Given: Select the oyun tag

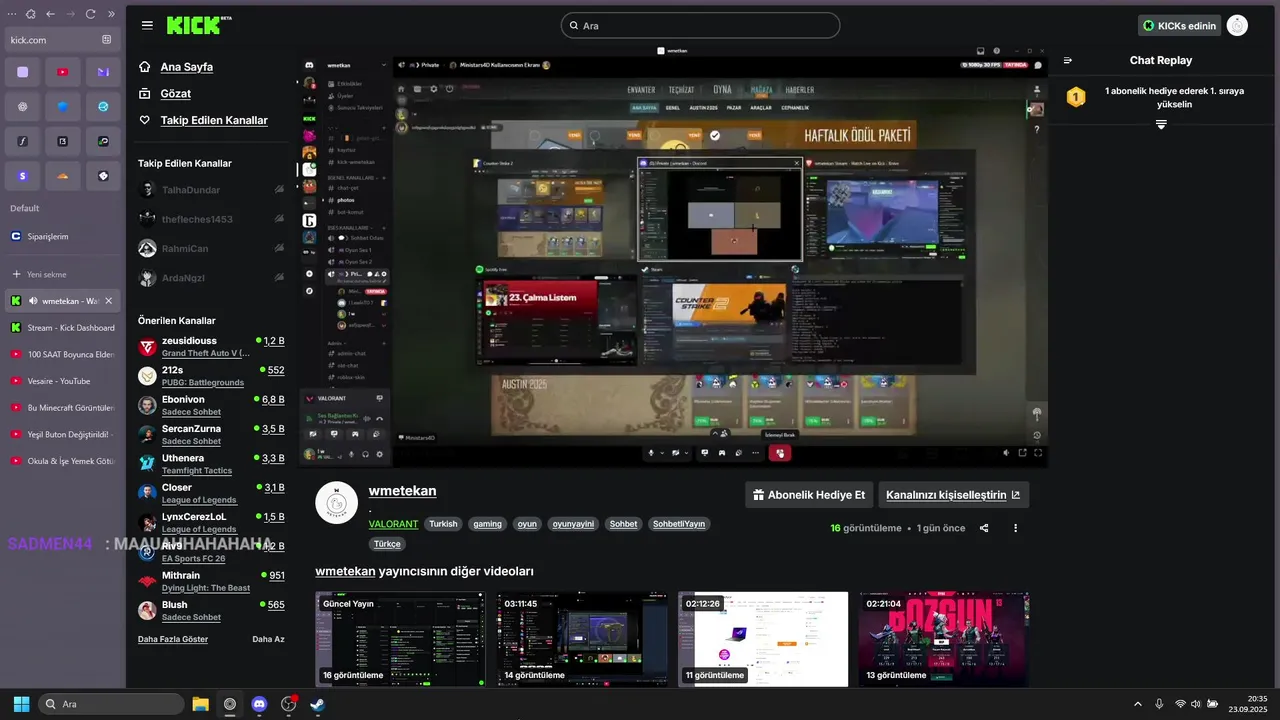Looking at the screenshot, I should (527, 524).
